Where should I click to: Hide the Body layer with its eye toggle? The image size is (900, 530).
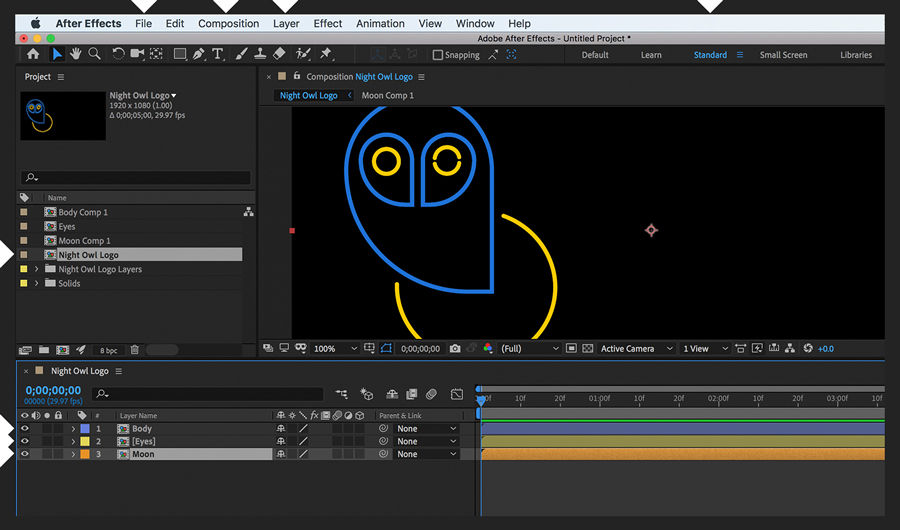pyautogui.click(x=25, y=429)
